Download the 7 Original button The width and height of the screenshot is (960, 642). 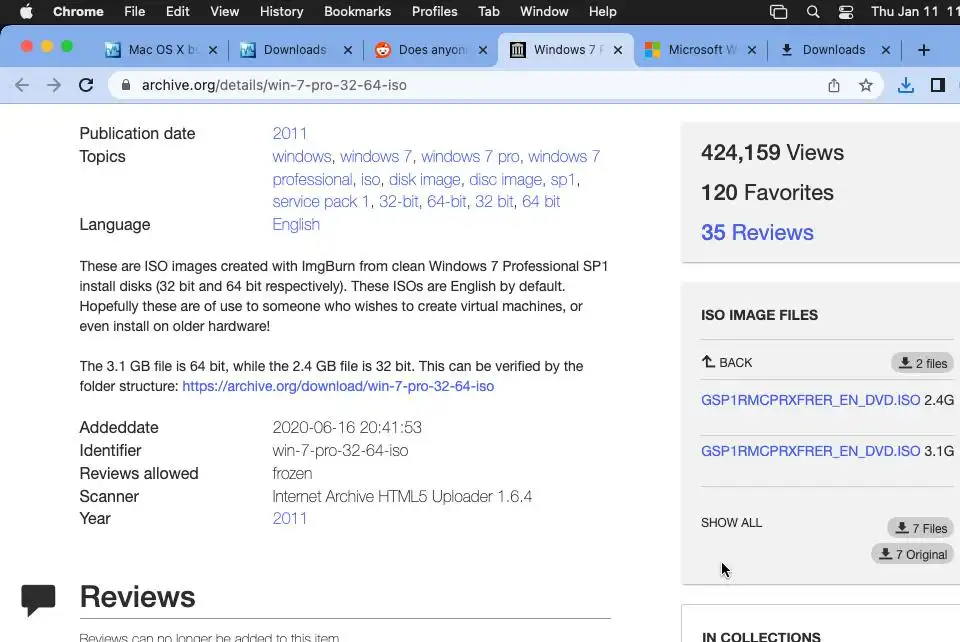[x=912, y=554]
